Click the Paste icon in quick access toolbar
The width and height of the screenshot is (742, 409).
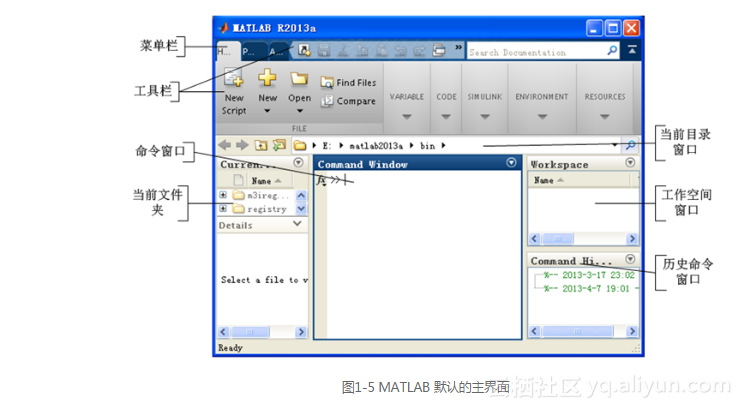click(x=381, y=50)
